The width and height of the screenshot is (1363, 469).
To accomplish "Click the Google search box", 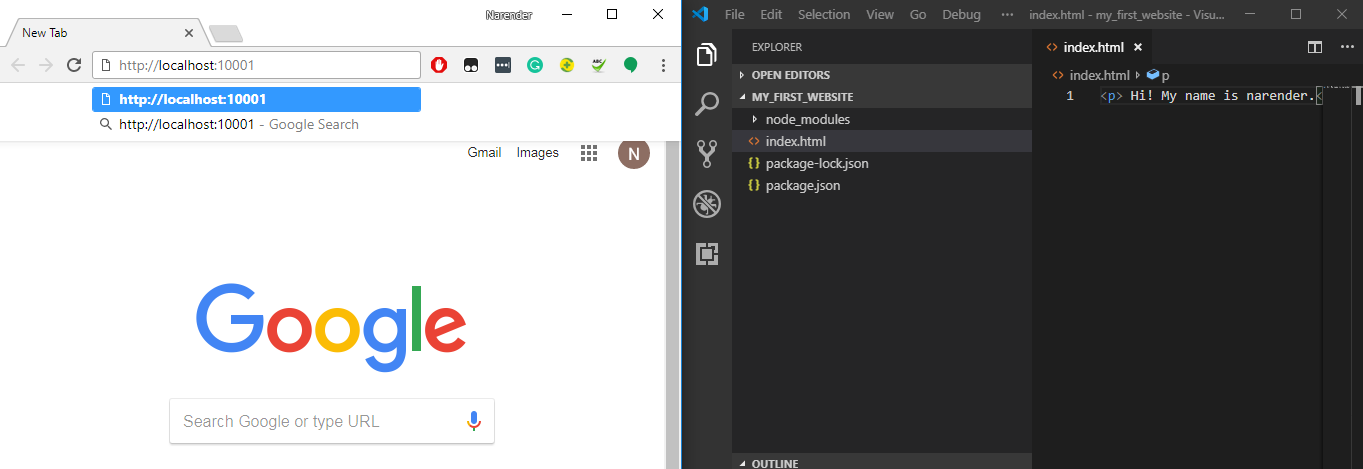I will pos(332,421).
